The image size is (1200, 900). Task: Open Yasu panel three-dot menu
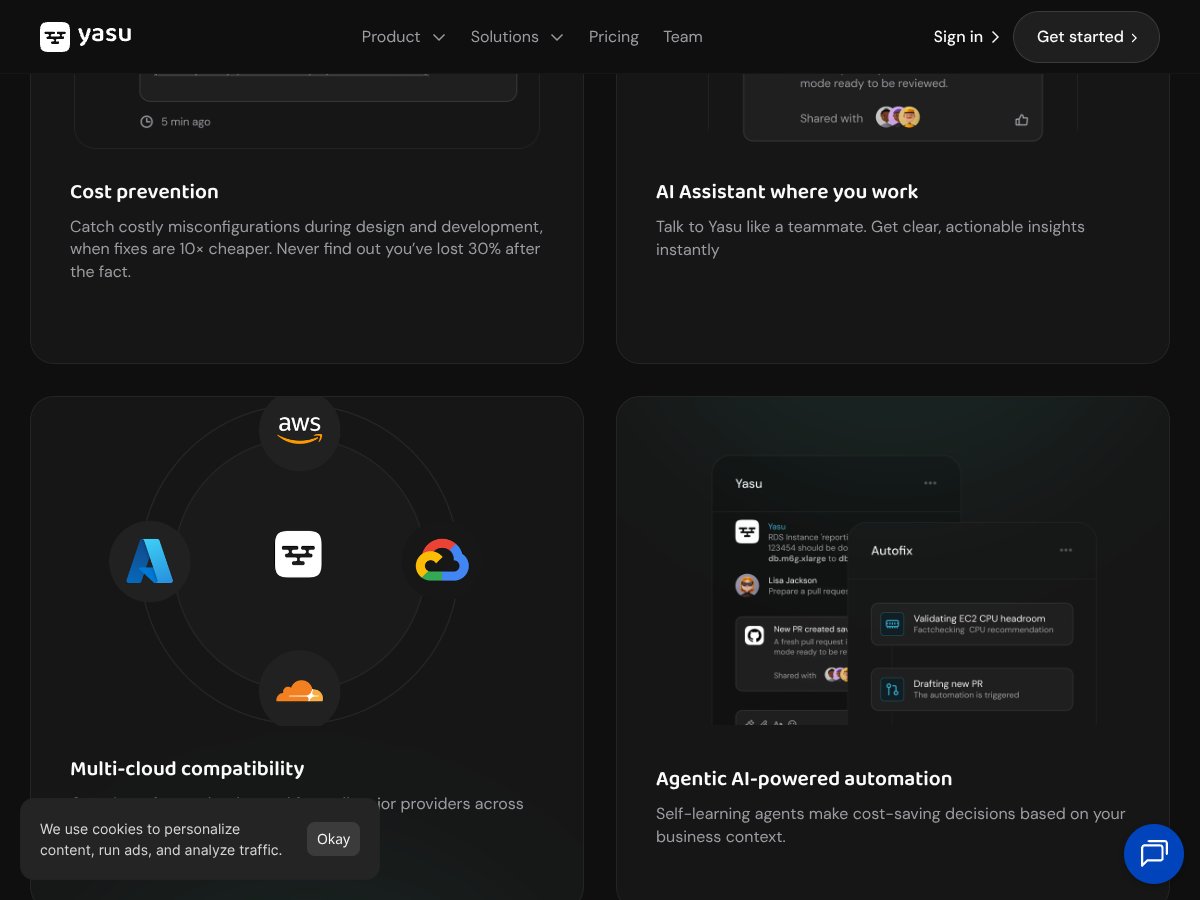tap(930, 483)
